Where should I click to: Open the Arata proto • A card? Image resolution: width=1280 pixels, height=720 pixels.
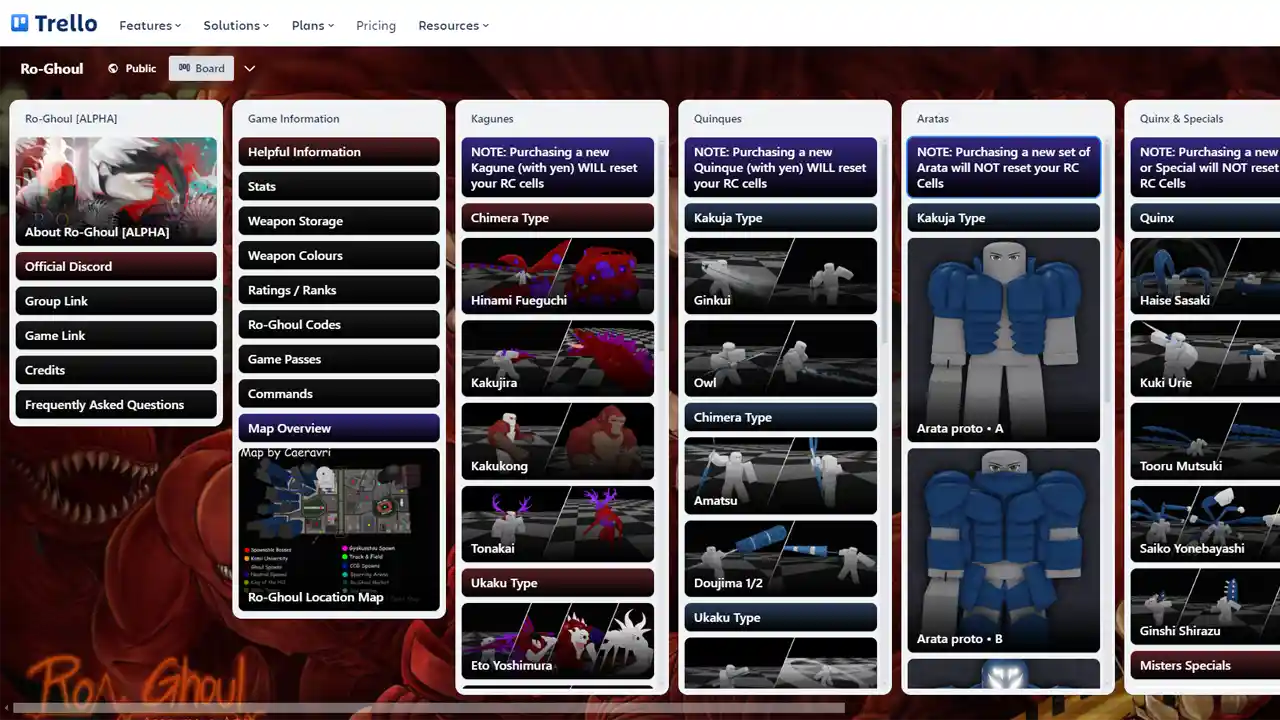coord(1004,340)
